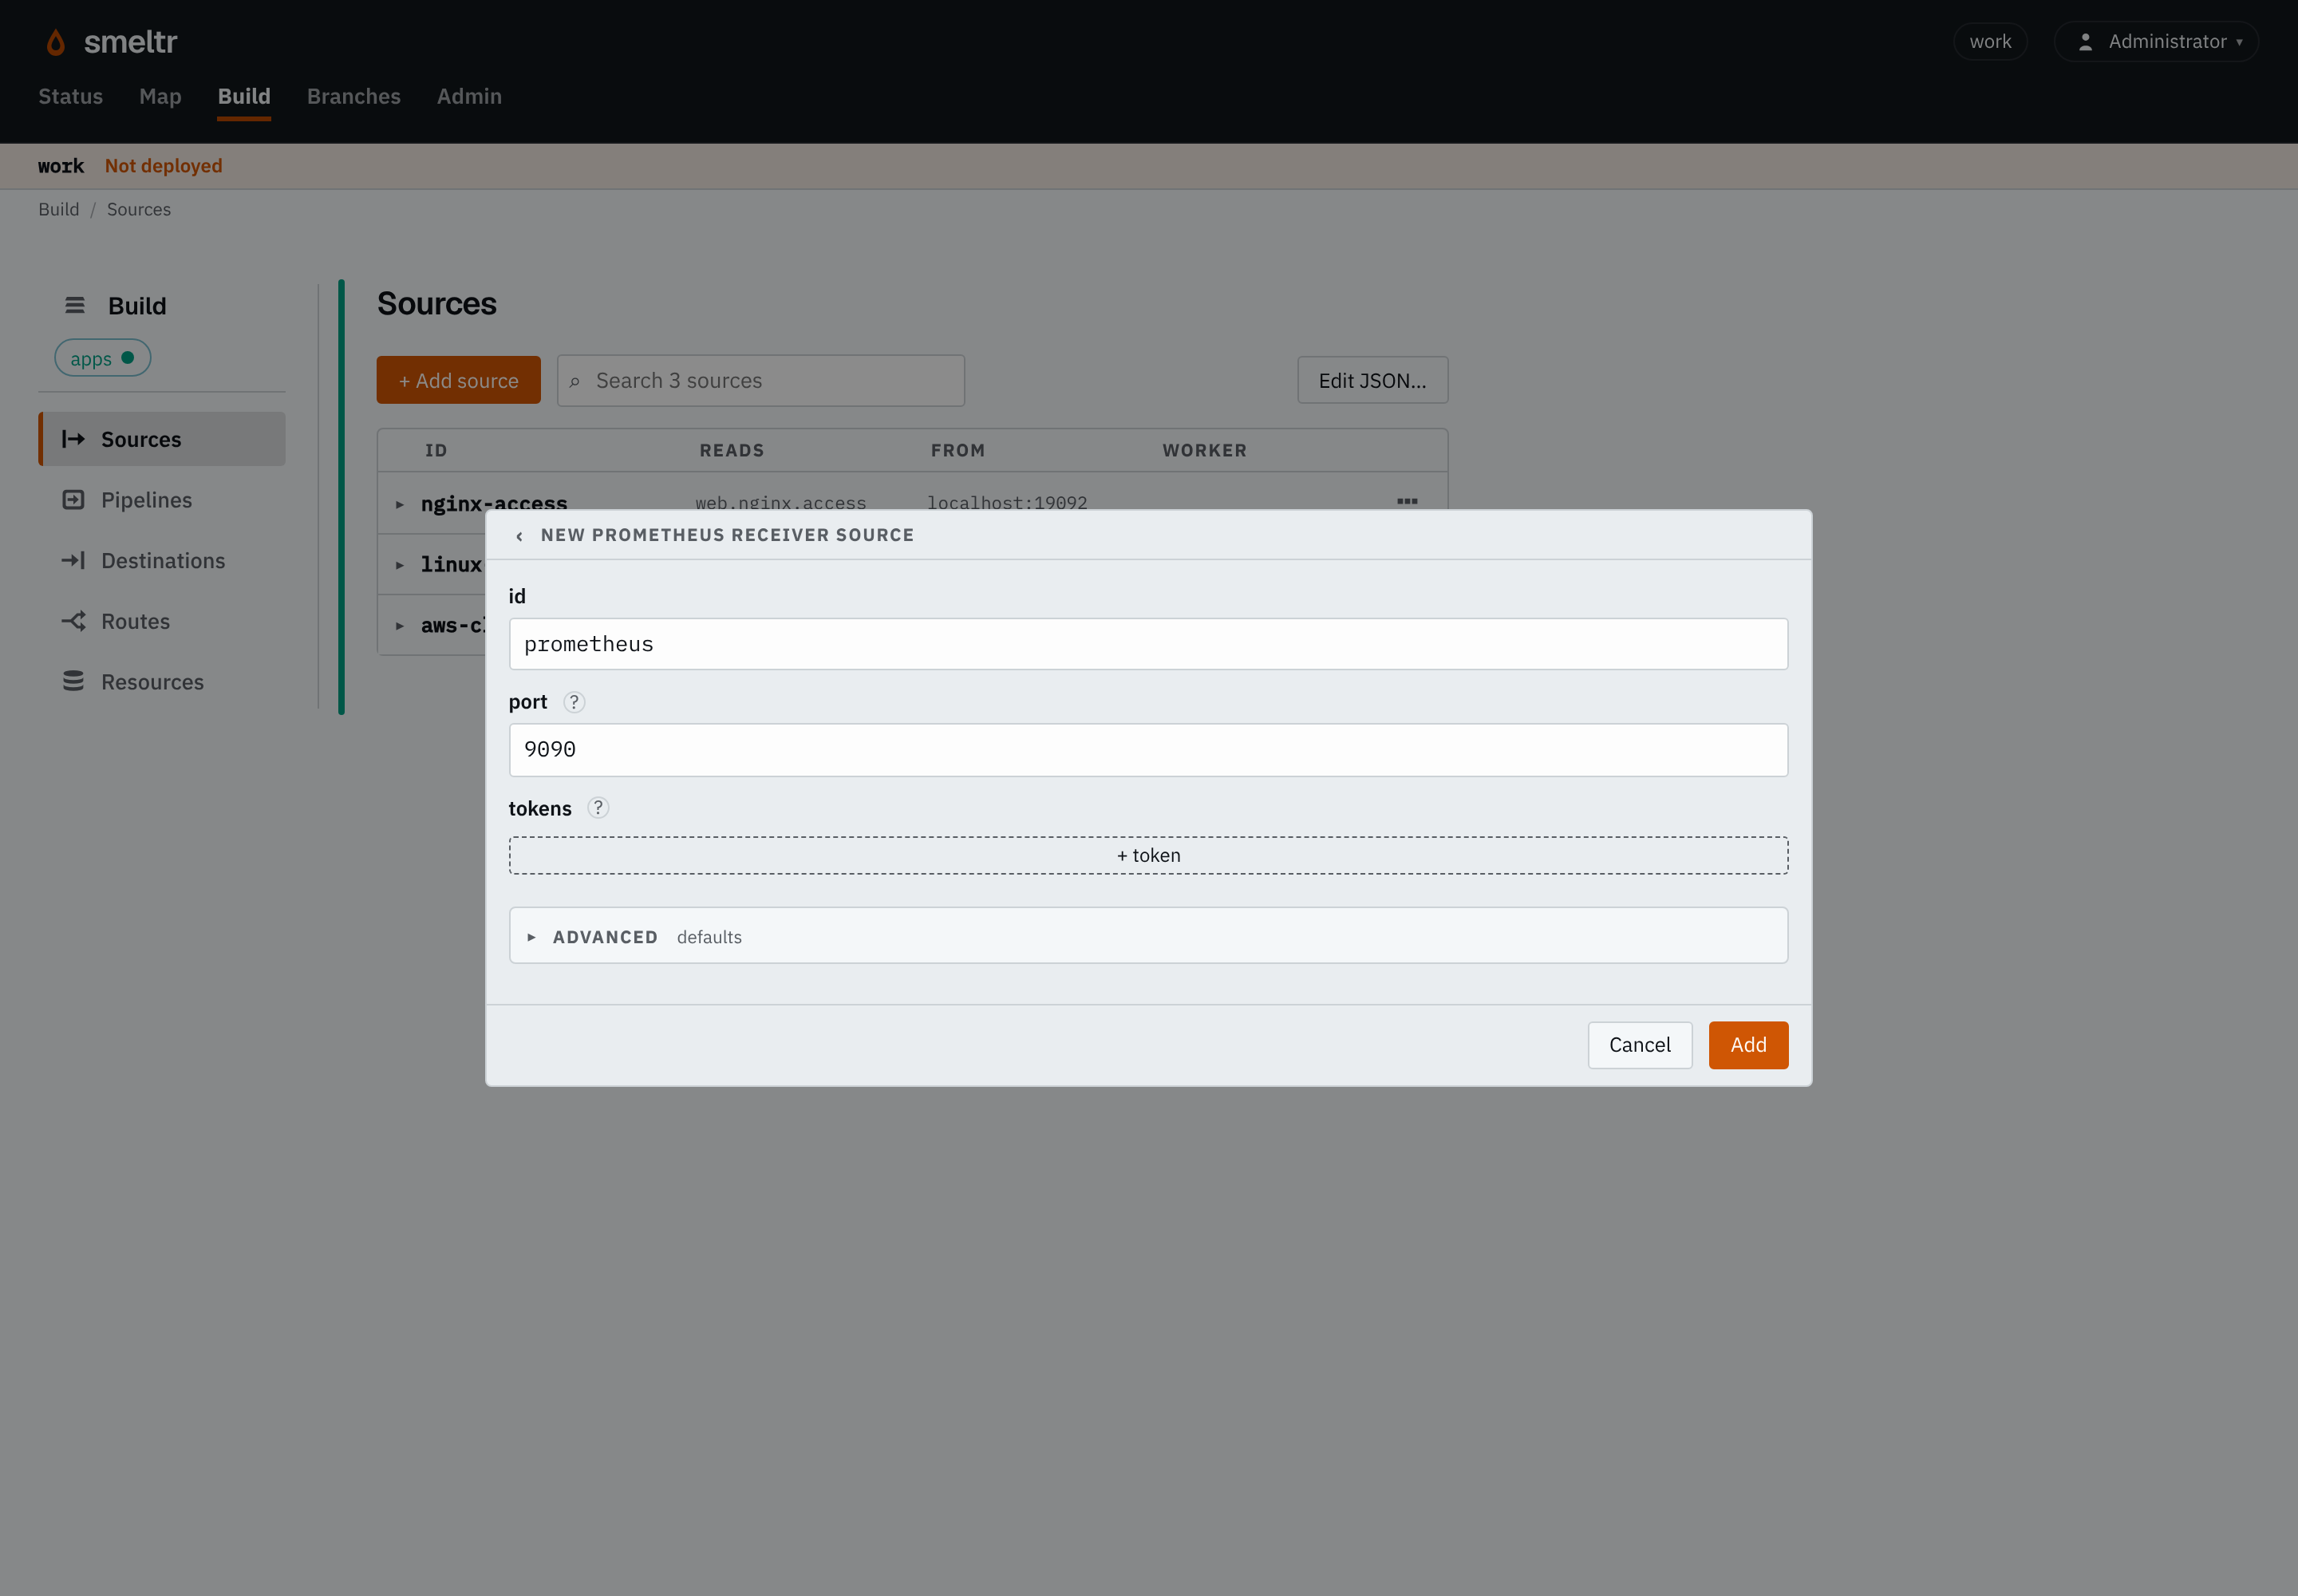2298x1596 pixels.
Task: Switch to the Map tab
Action: click(160, 96)
